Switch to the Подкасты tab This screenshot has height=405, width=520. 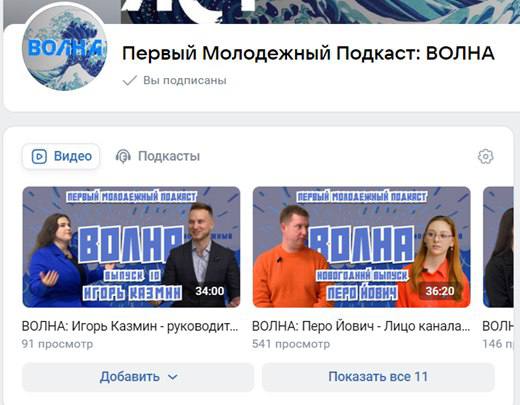click(158, 156)
